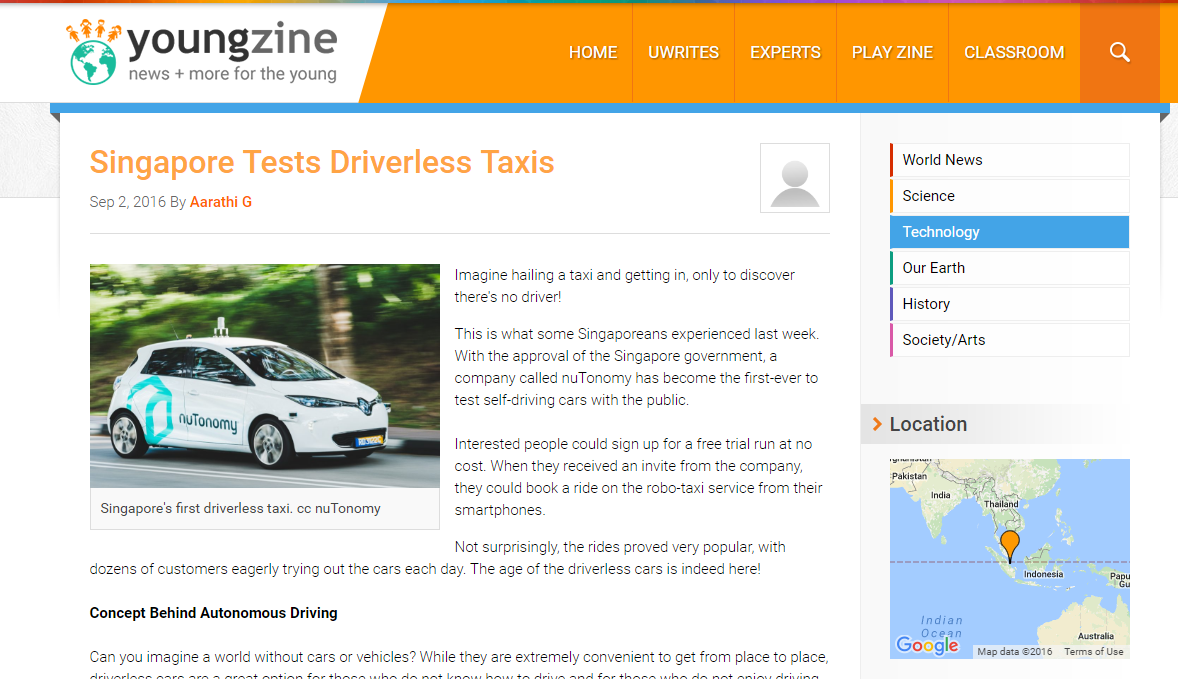
Task: Click the date 'Sep 2, 2016'
Action: pyautogui.click(x=128, y=202)
